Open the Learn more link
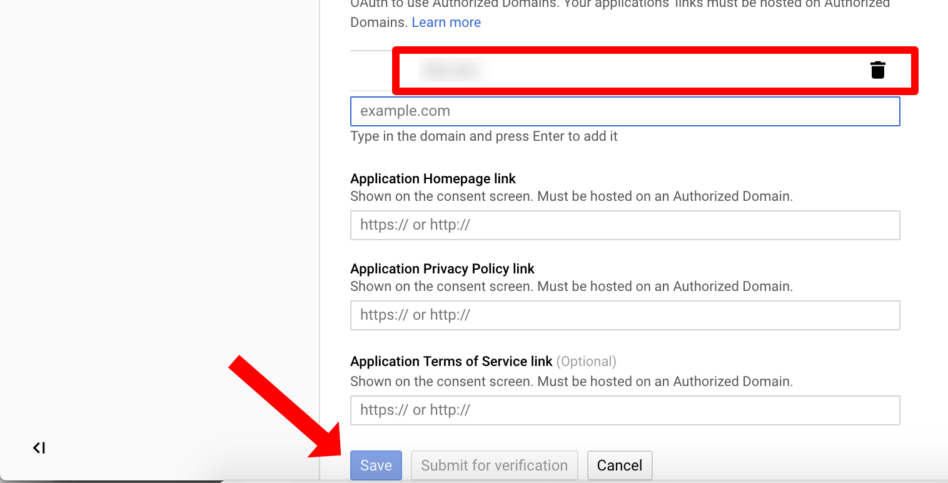 [x=446, y=22]
